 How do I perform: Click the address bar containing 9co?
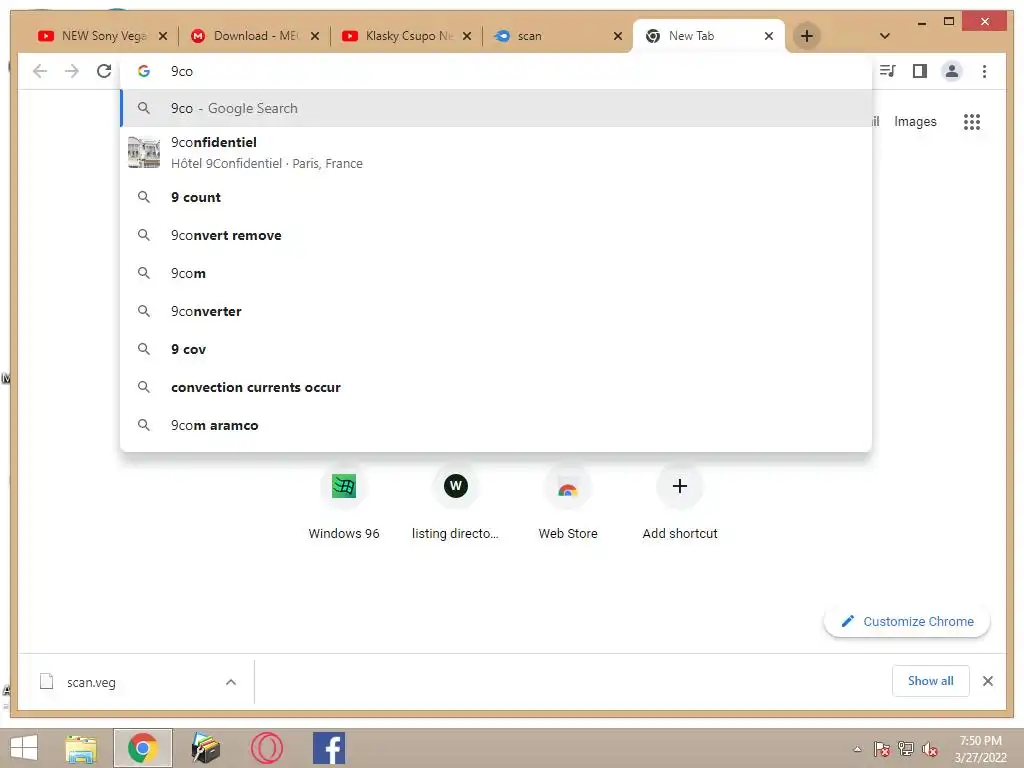click(x=496, y=71)
